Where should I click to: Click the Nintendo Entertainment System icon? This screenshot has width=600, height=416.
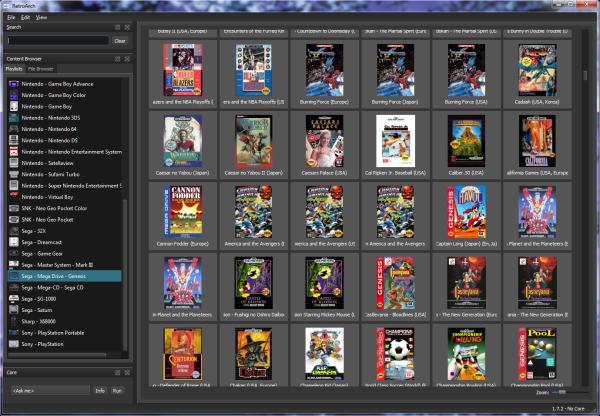[x=14, y=152]
